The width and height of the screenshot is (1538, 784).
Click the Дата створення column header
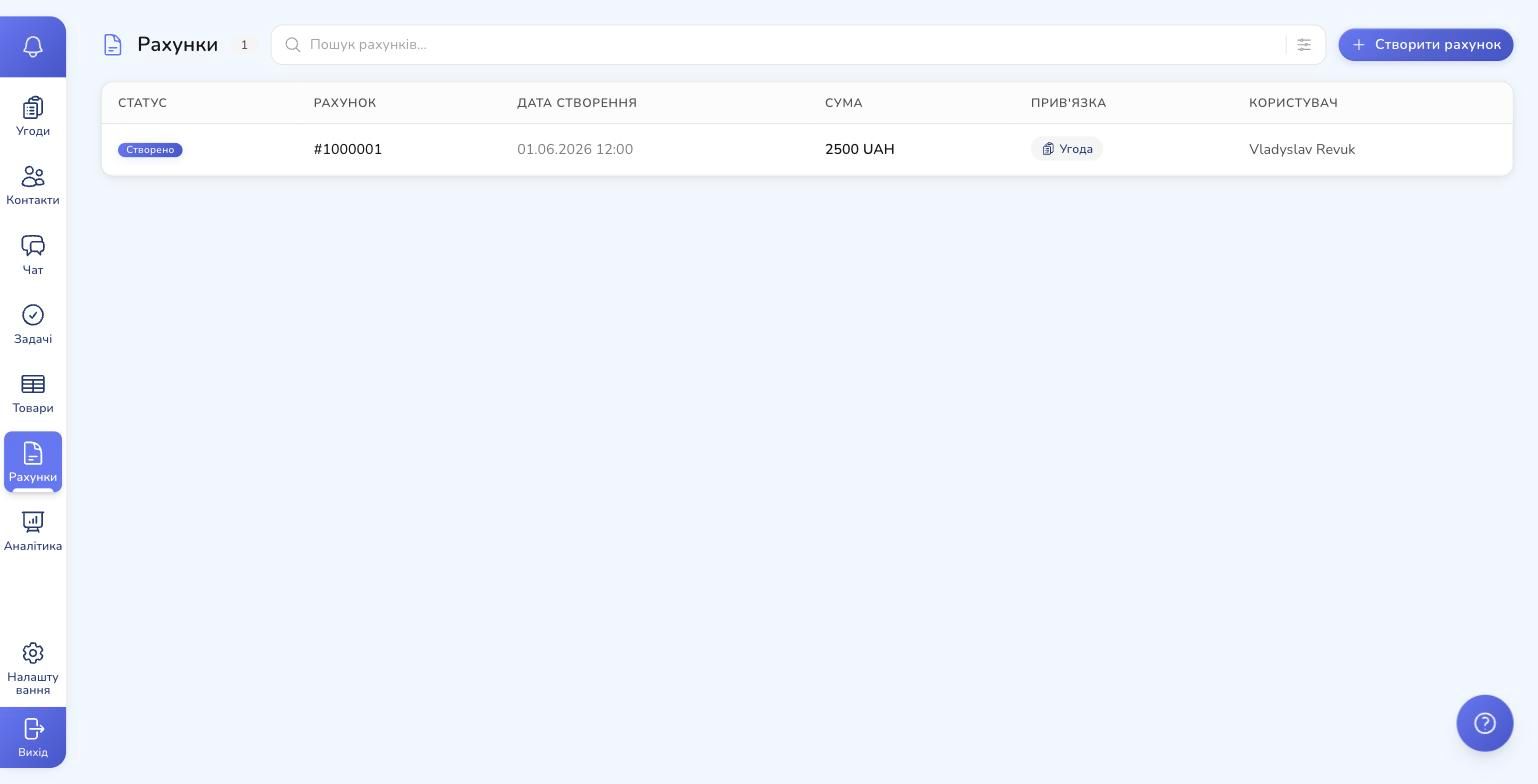click(577, 103)
